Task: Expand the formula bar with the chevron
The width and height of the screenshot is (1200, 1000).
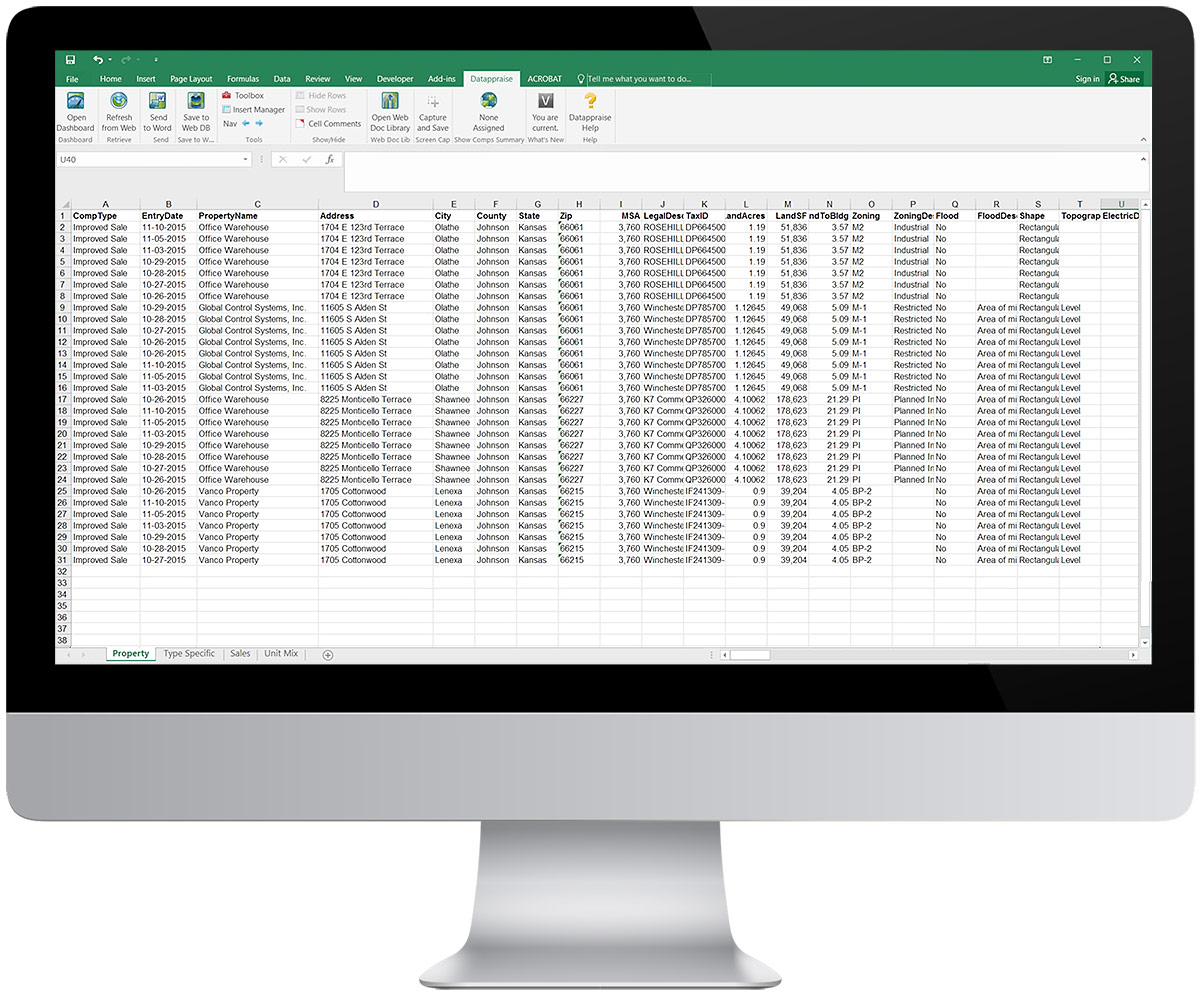Action: pyautogui.click(x=1144, y=159)
